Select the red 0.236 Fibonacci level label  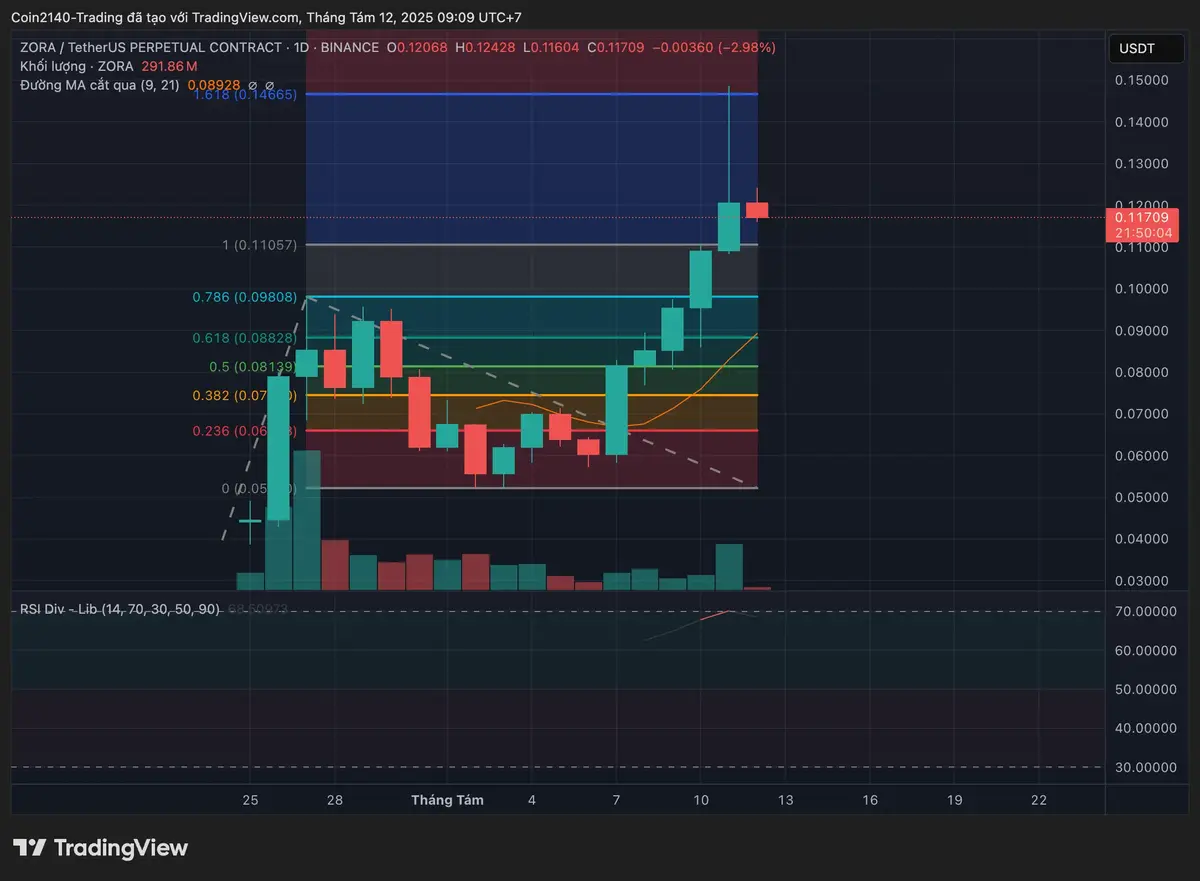tap(245, 431)
